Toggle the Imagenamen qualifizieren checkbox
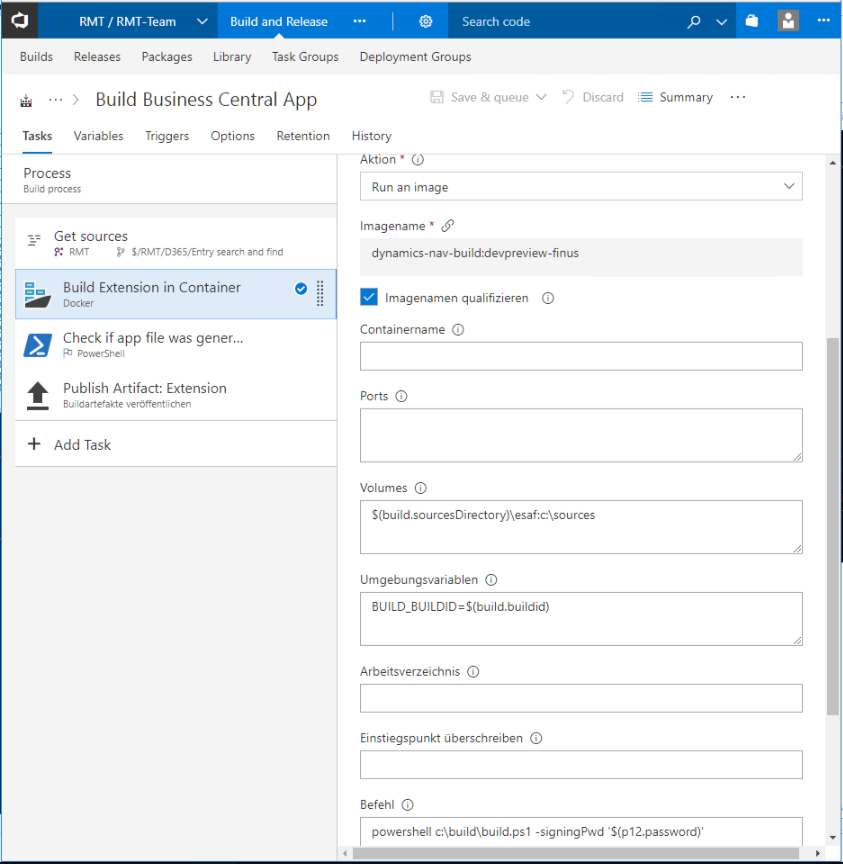843x864 pixels. point(369,297)
